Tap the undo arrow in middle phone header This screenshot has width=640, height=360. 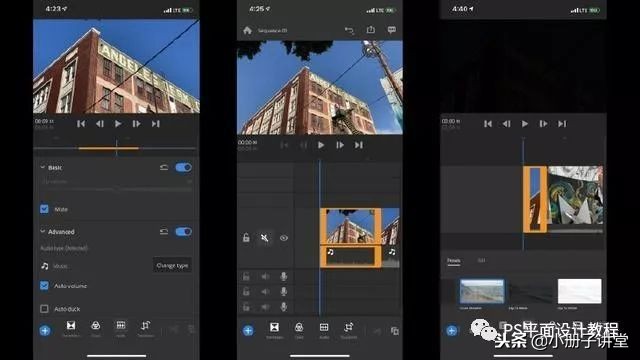click(349, 30)
